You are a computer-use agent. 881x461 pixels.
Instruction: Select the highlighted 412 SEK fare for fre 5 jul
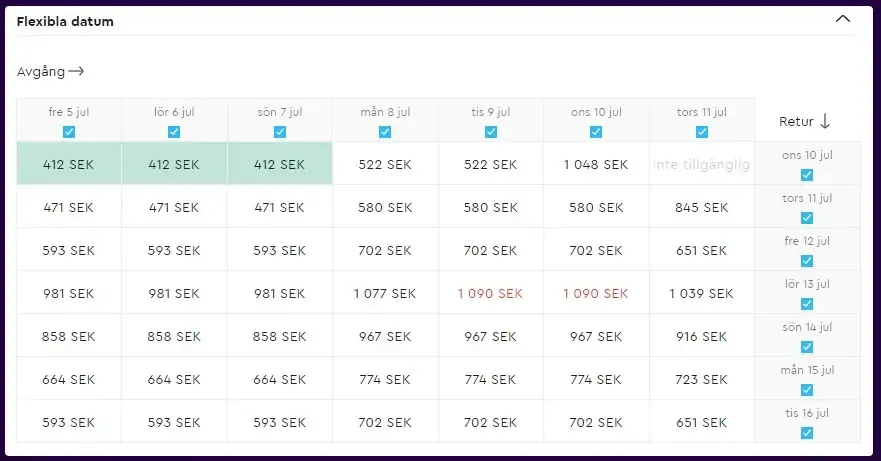(x=69, y=164)
